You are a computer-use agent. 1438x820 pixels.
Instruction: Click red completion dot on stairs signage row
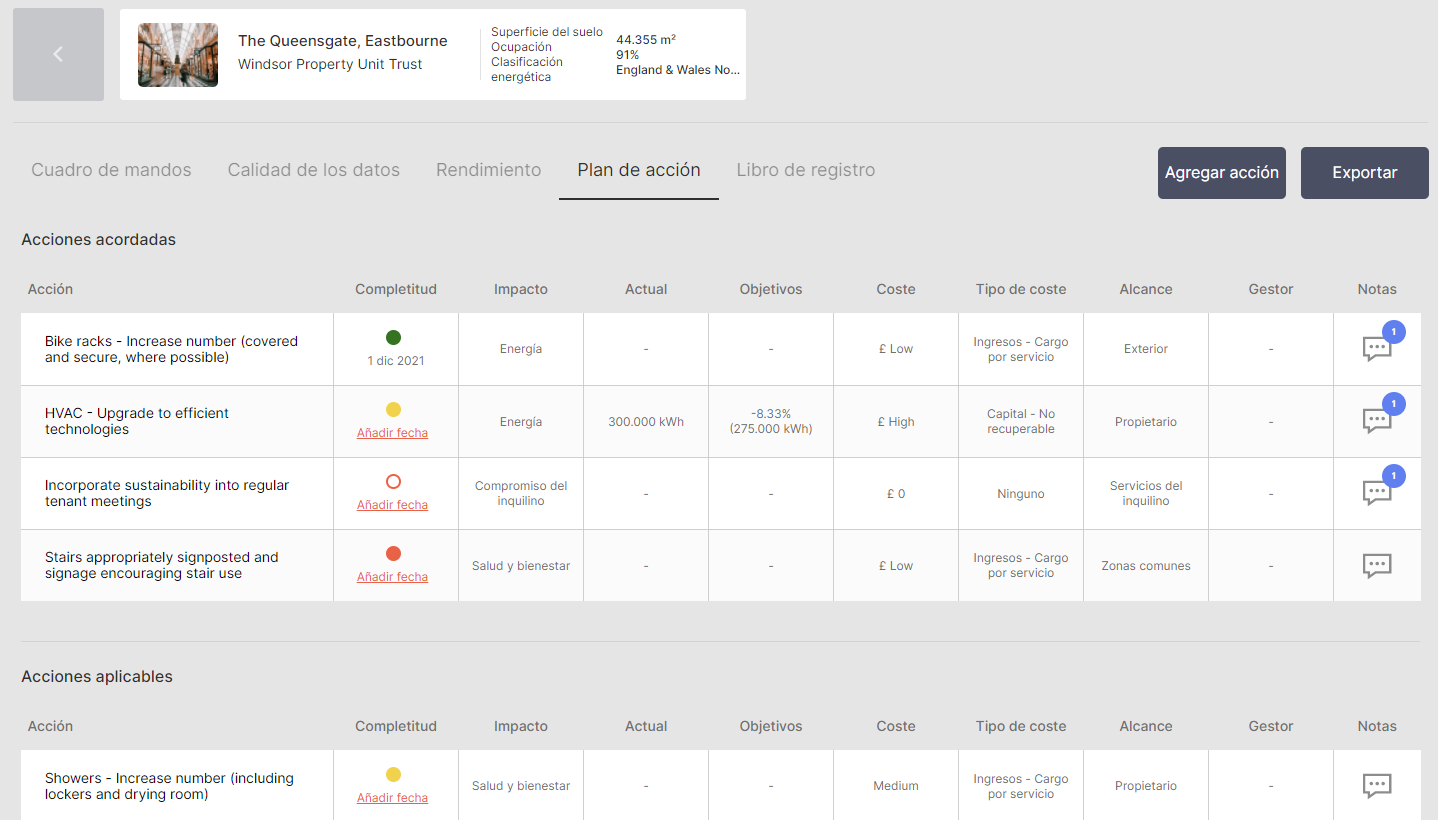click(395, 553)
